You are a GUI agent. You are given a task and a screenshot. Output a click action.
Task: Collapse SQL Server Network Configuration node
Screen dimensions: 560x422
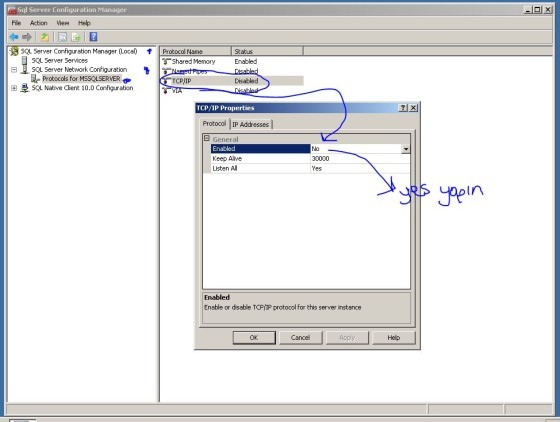click(14, 70)
